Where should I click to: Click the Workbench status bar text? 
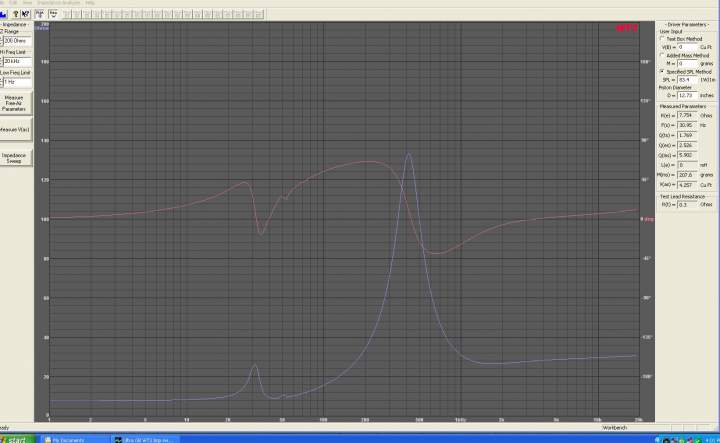coord(614,428)
